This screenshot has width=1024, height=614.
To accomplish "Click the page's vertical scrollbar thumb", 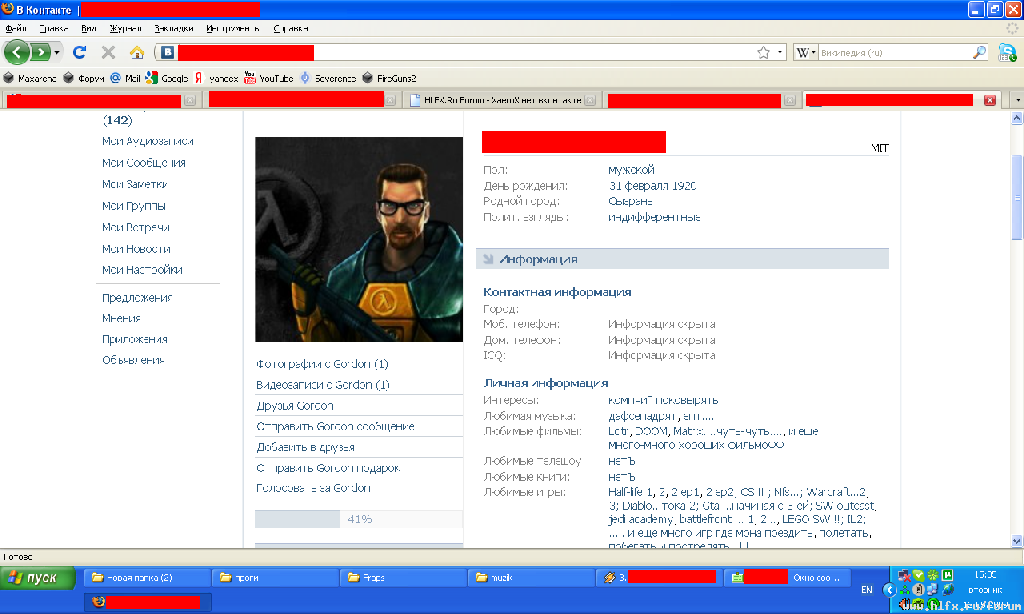I will click(1017, 198).
